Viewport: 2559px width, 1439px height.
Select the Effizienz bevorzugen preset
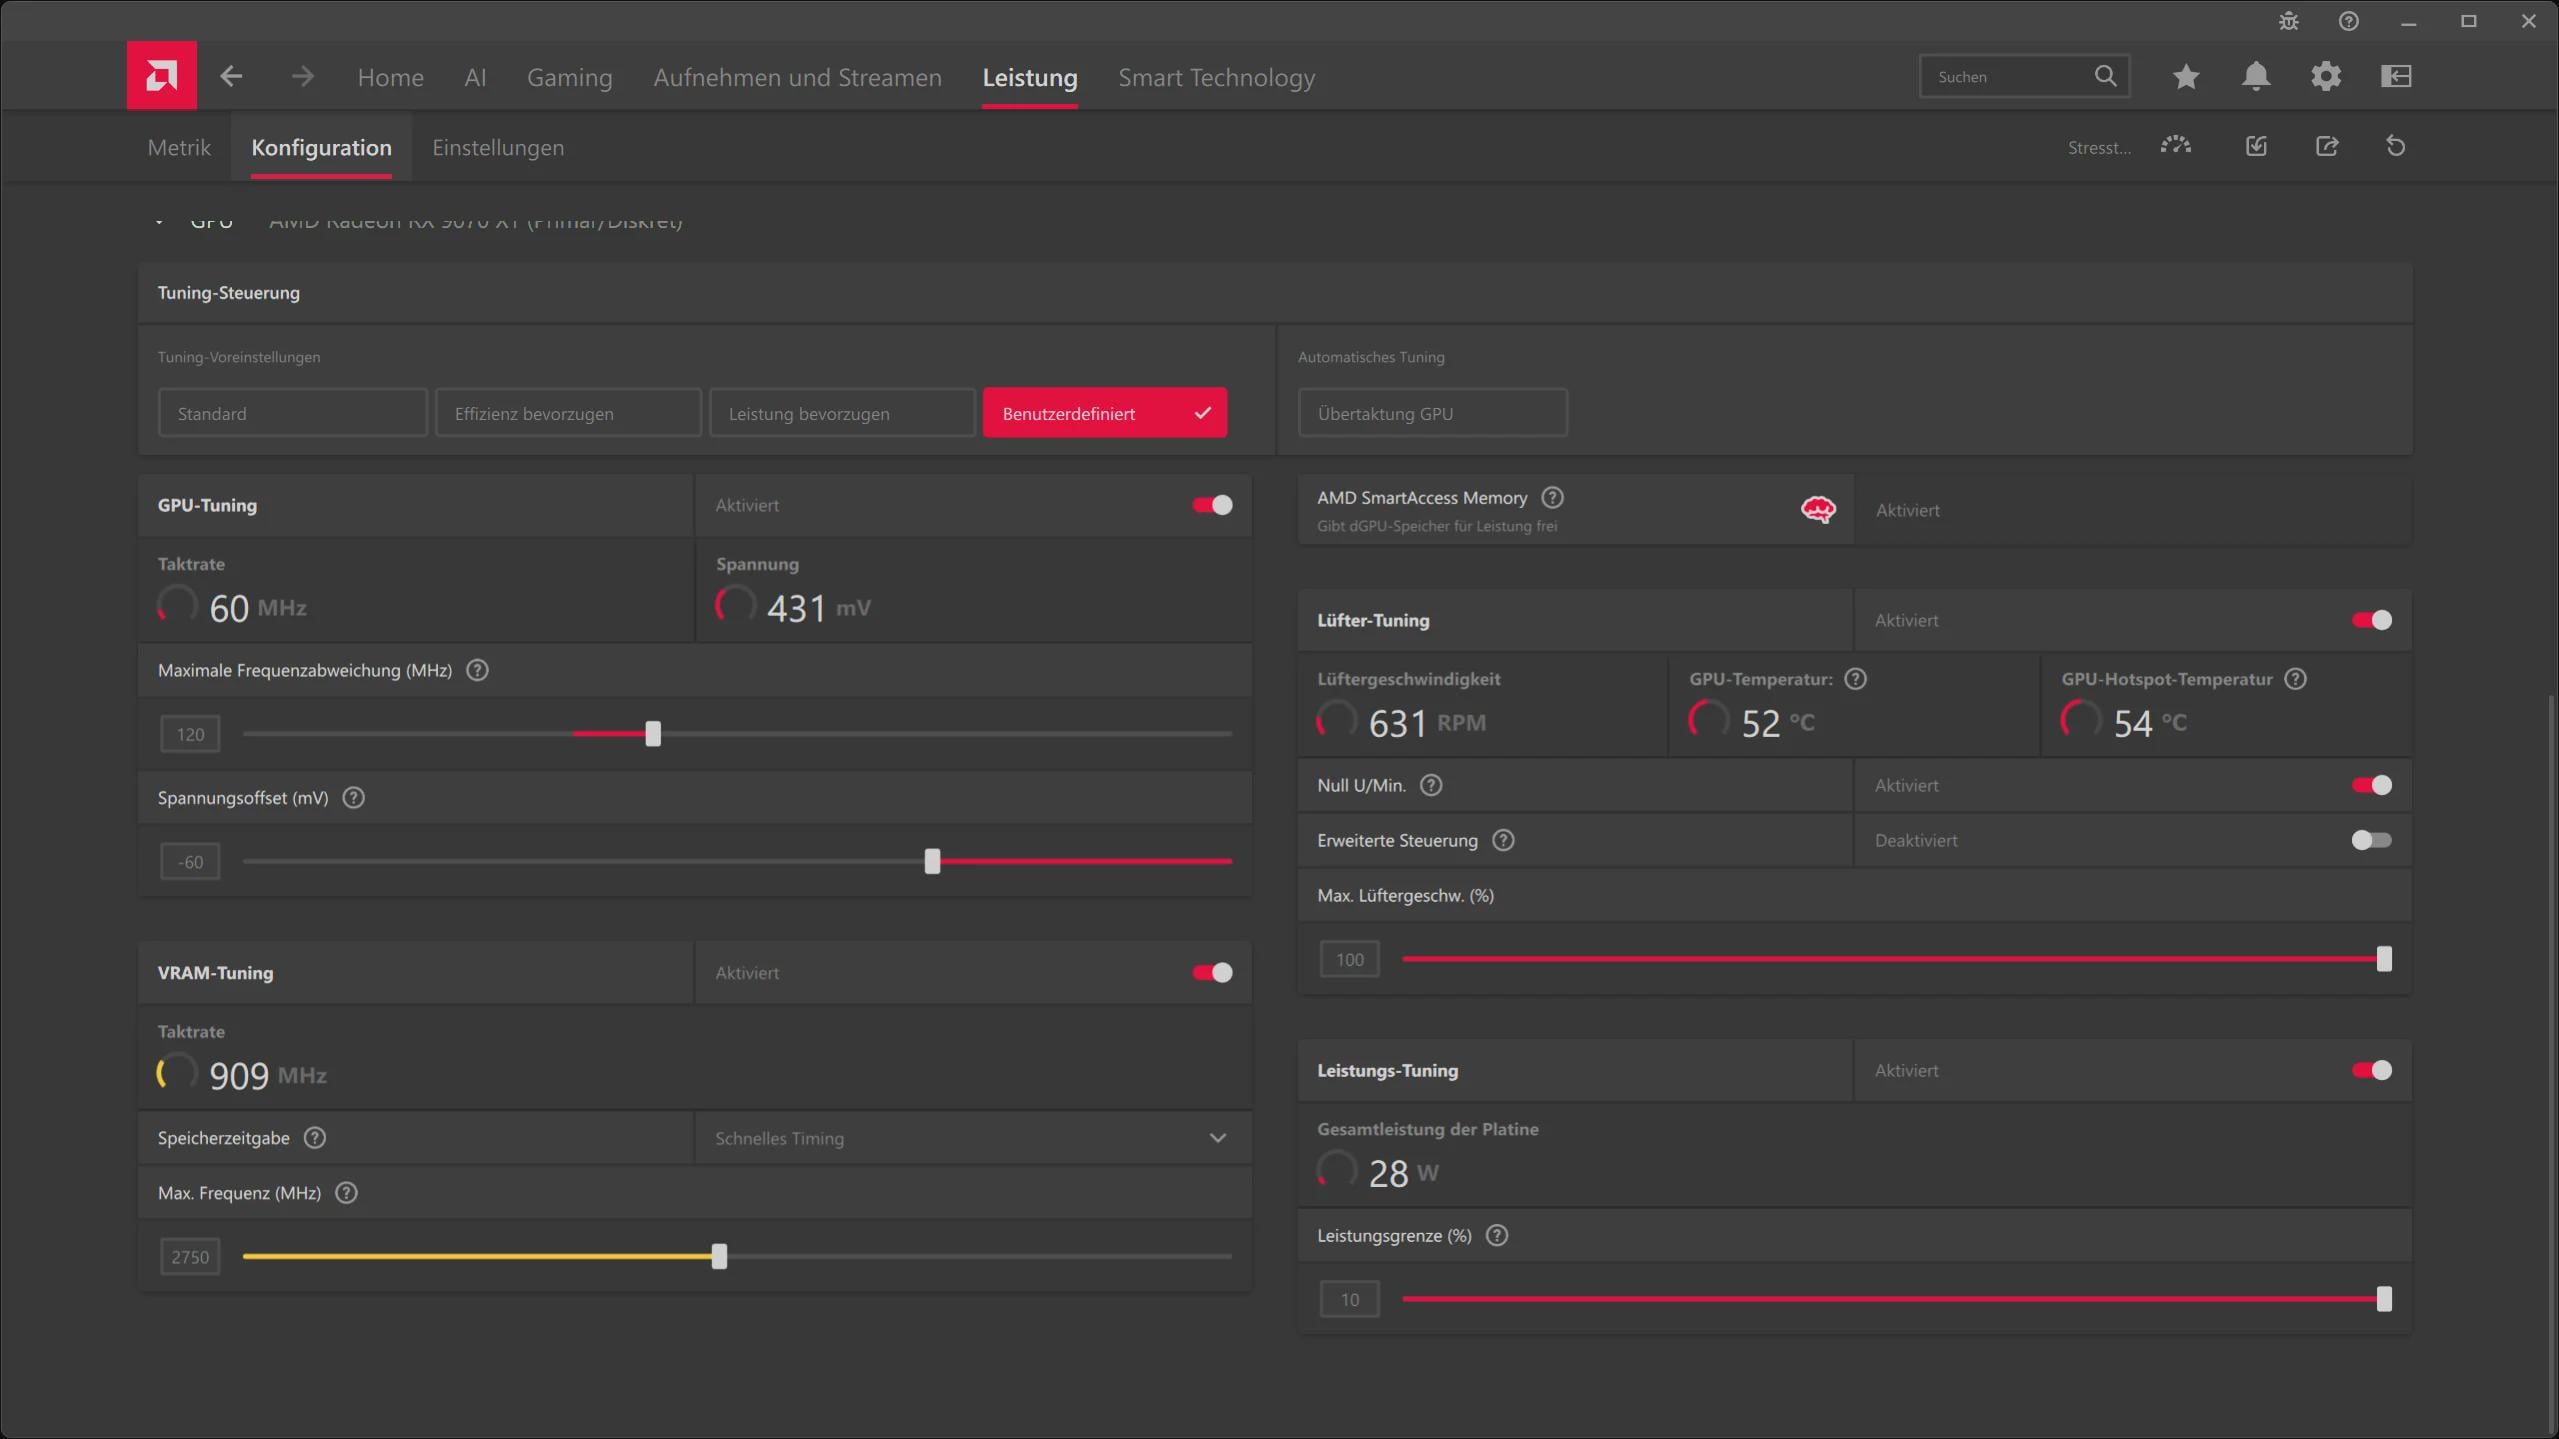(568, 413)
